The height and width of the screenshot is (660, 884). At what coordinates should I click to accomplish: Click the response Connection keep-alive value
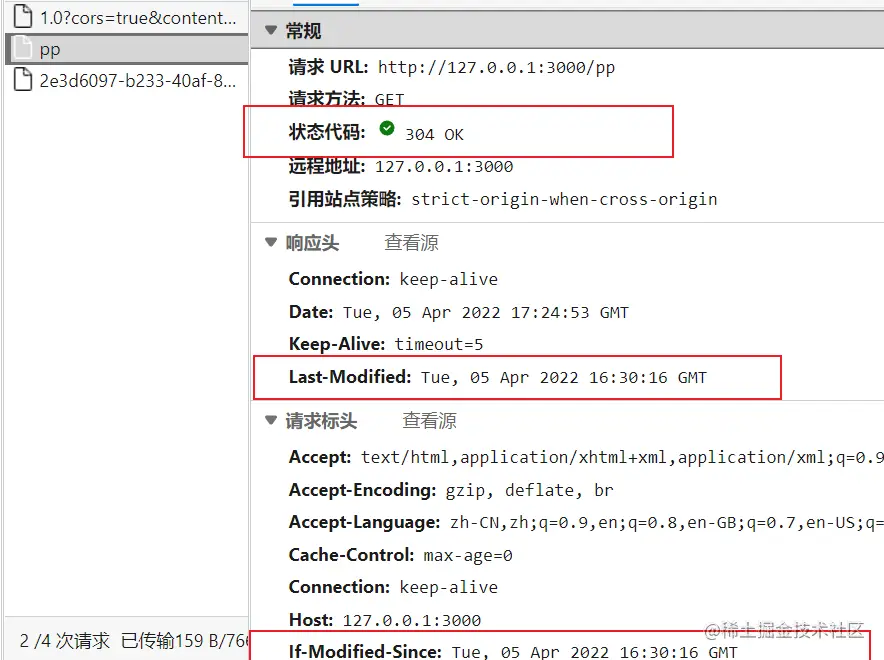pos(449,280)
